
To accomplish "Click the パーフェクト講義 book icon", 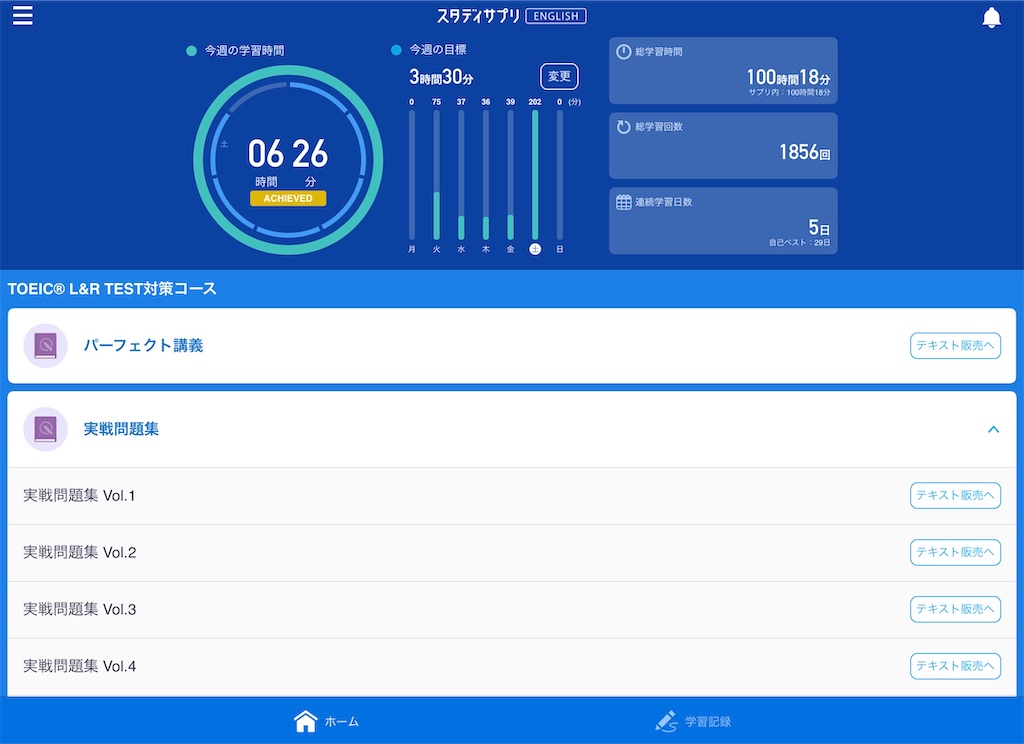I will [x=46, y=346].
